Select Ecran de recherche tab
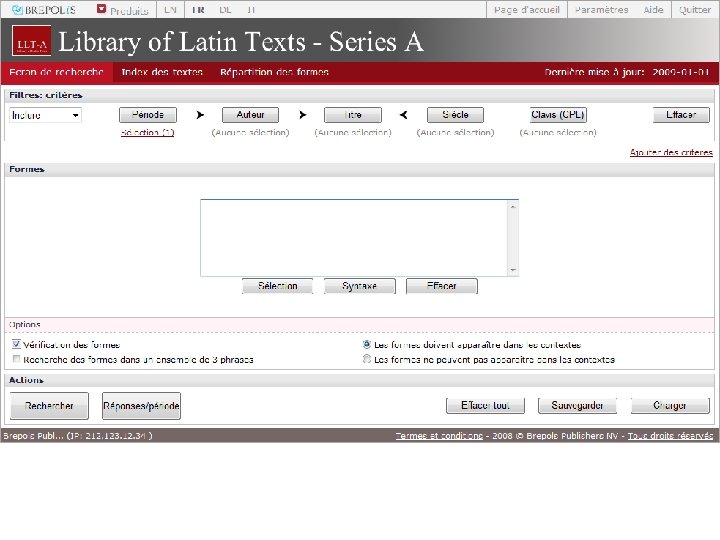720x540 pixels. 56,72
